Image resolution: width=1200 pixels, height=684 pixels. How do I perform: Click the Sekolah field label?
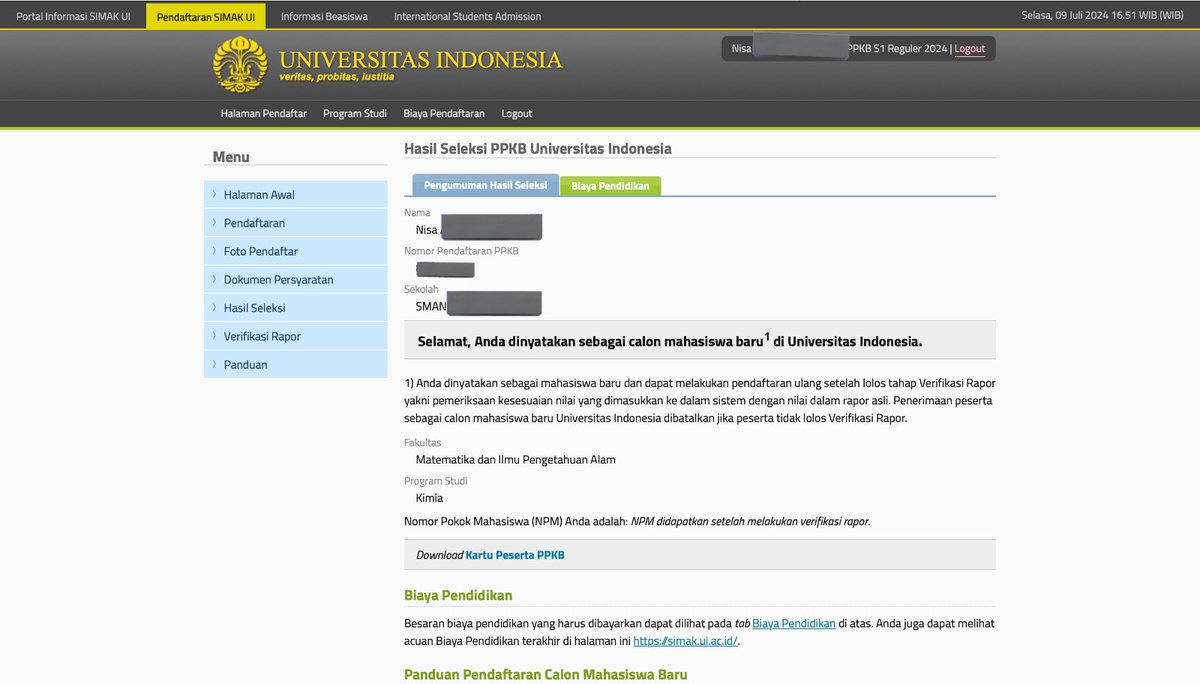pos(421,289)
